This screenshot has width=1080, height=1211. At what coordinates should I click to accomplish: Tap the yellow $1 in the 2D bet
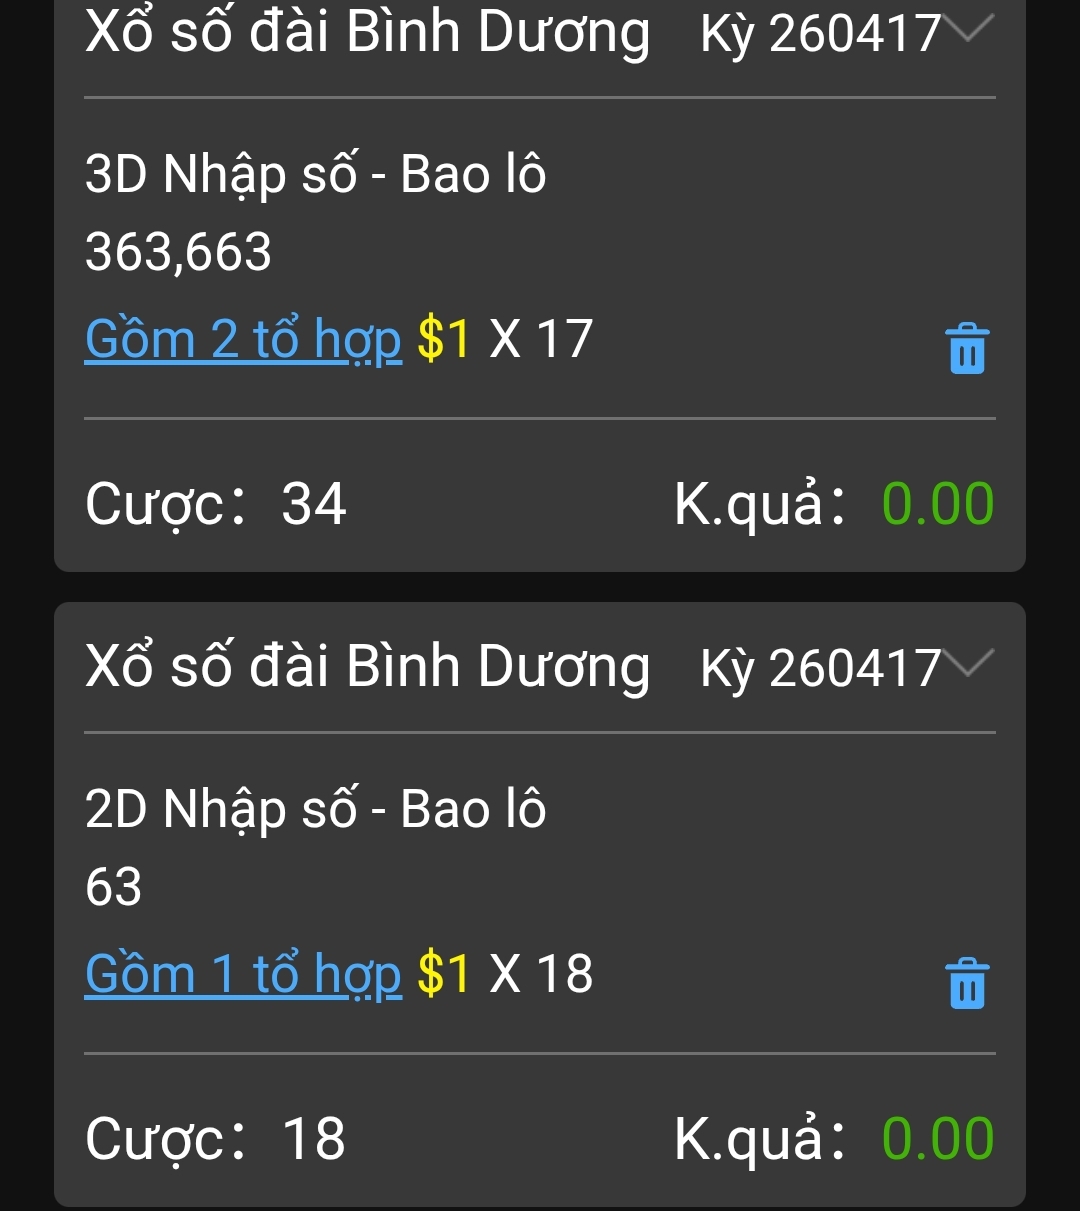click(x=443, y=974)
